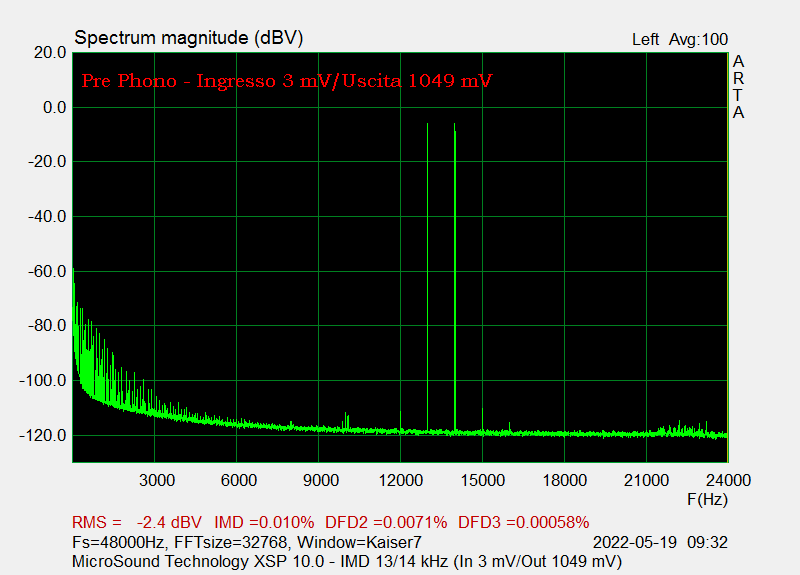The image size is (800, 575).
Task: Click the 18000 frequency axis label
Action: (564, 480)
